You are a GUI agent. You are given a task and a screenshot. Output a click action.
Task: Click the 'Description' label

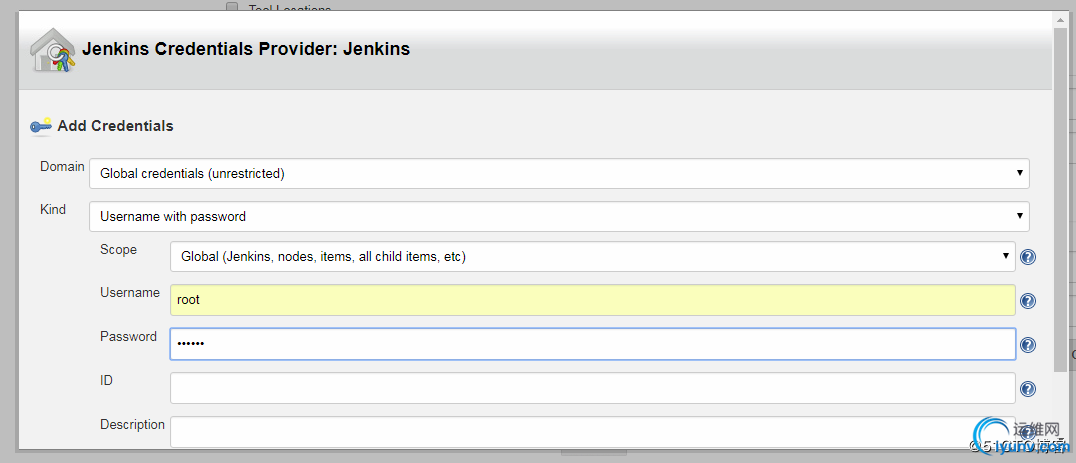(x=132, y=425)
